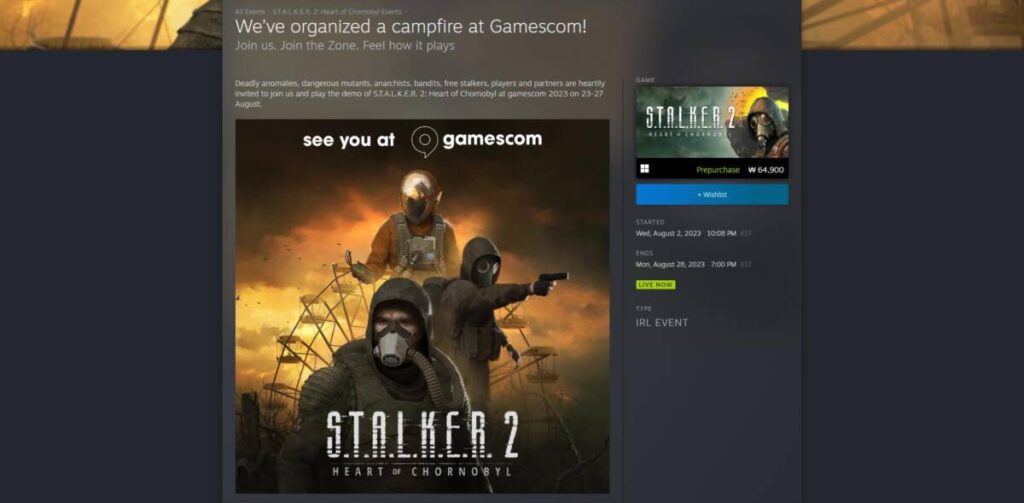The image size is (1024, 503).
Task: Click the ₩ 64,900 price tag
Action: tap(766, 170)
